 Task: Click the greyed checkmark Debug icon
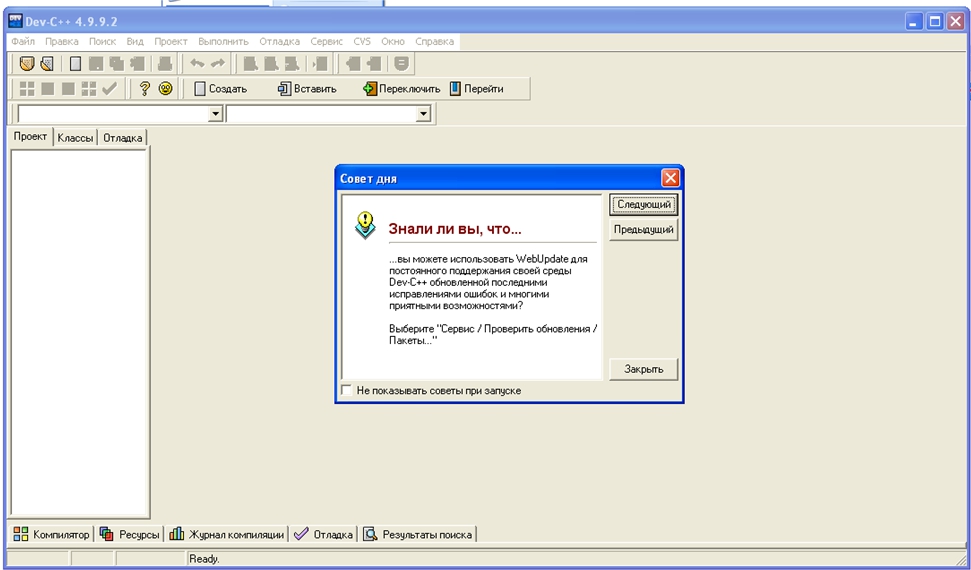(x=110, y=89)
